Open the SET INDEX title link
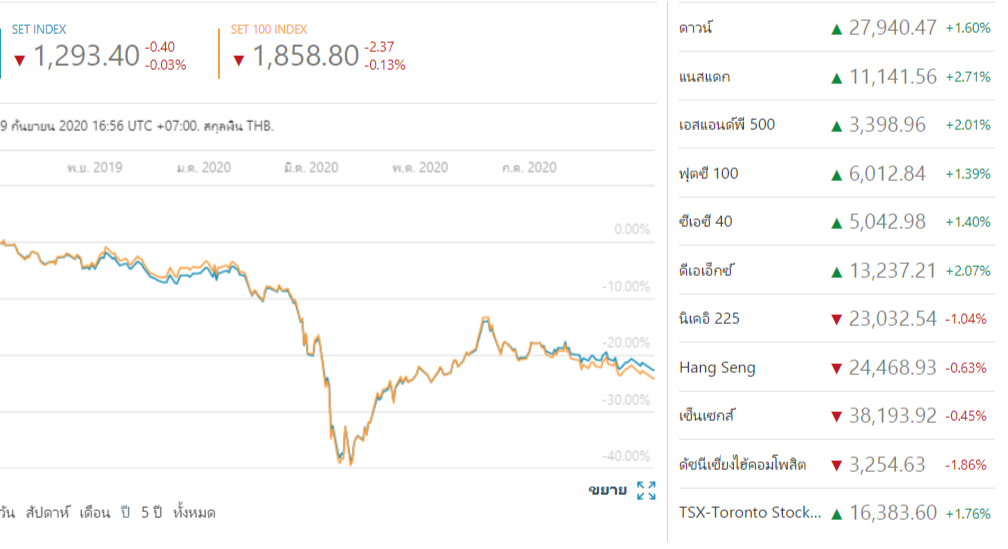Screen dimensions: 1008x549 (x=39, y=30)
